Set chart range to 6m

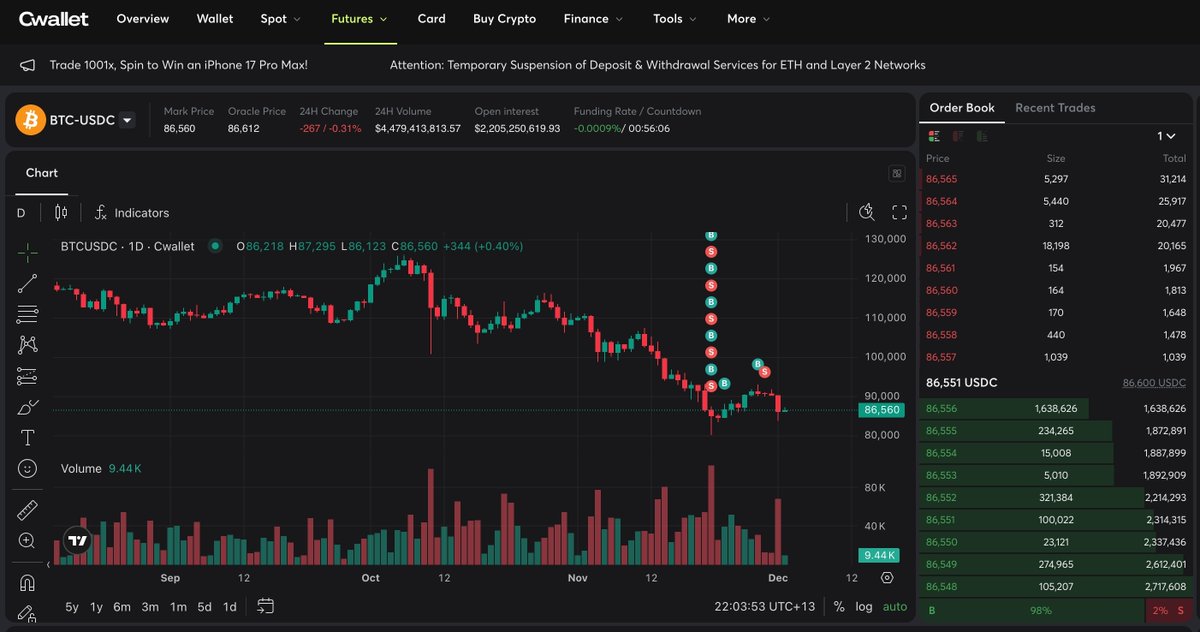122,607
